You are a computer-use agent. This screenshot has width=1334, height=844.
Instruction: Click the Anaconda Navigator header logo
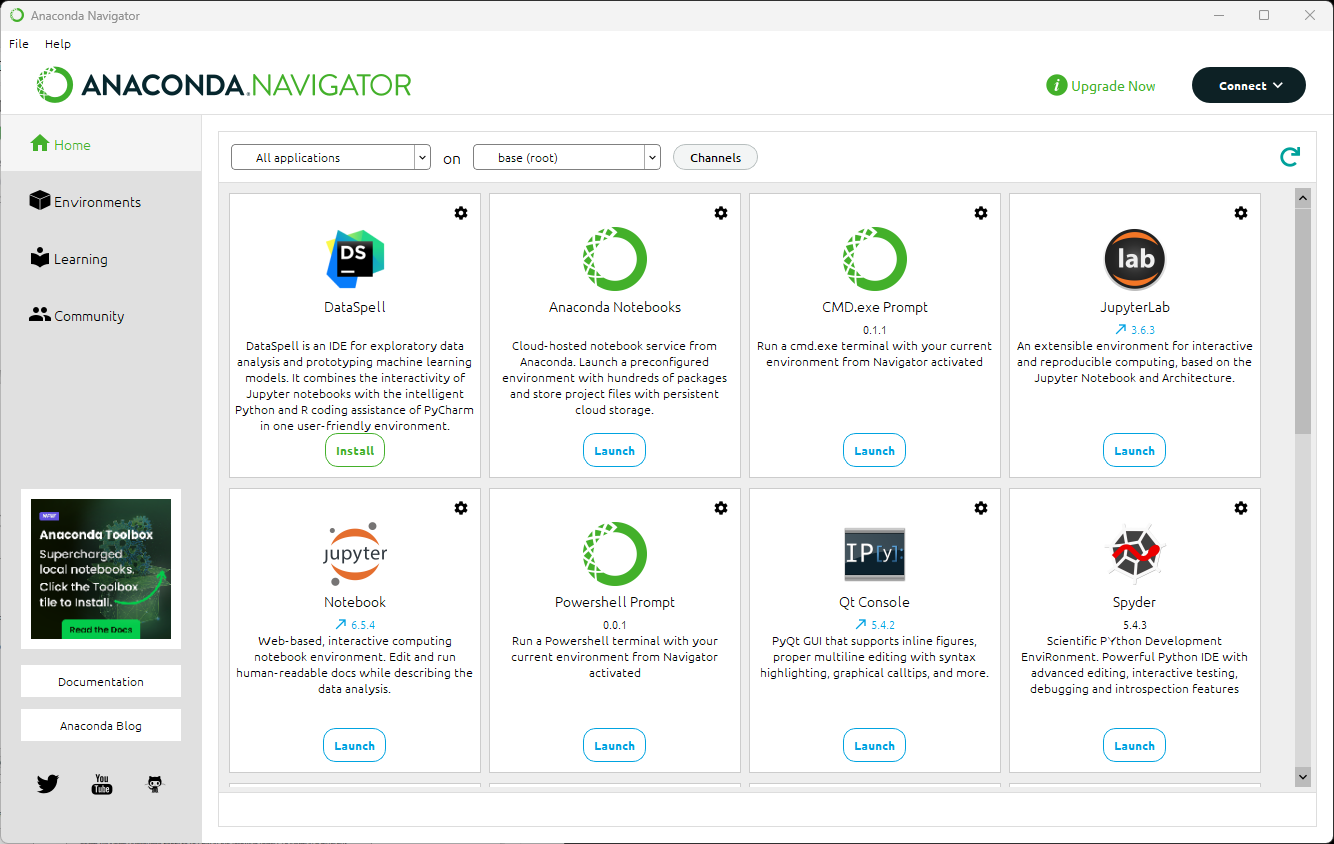point(224,85)
